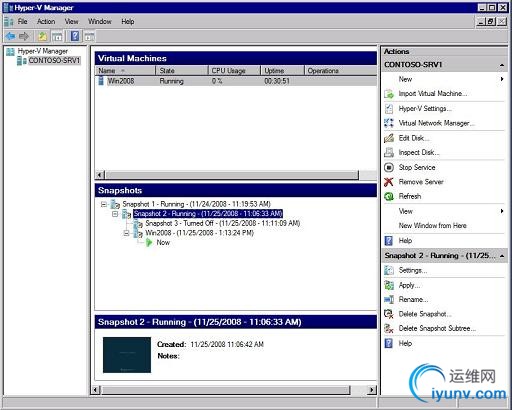Image resolution: width=512 pixels, height=410 pixels.
Task: Click the Hyper-V Manager root node icon
Action: (x=11, y=51)
